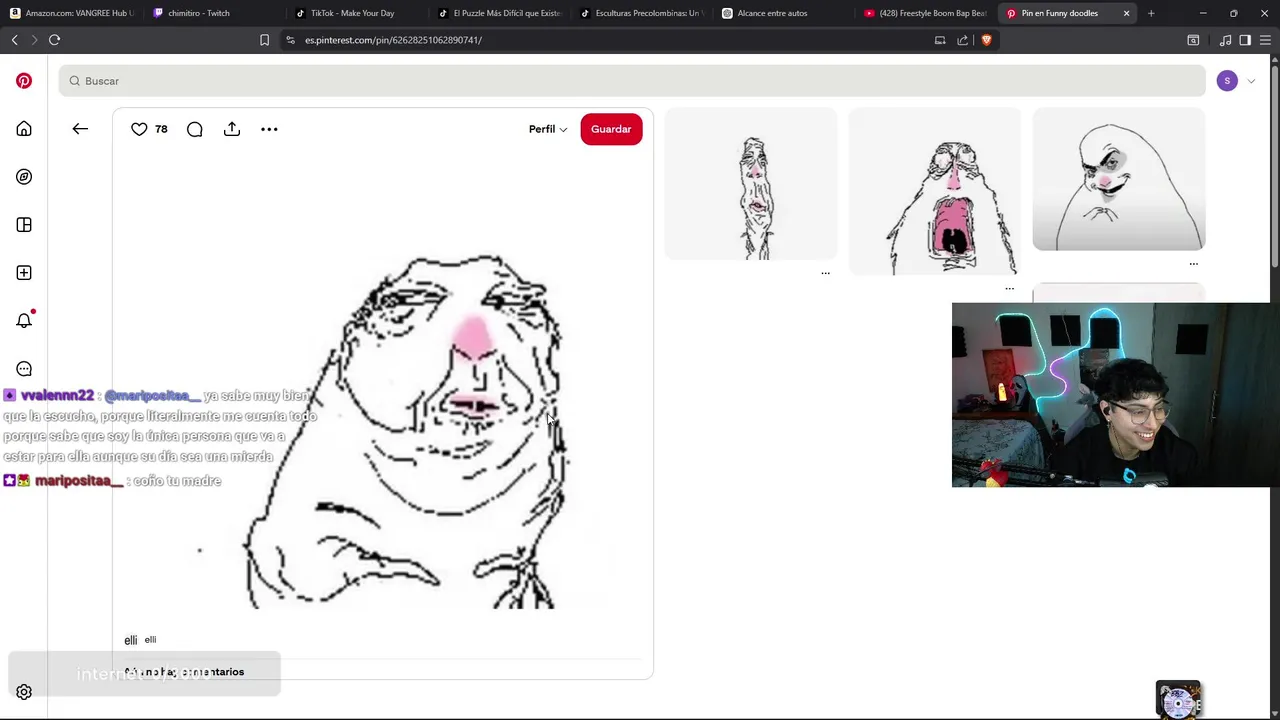
Task: Open options under the screaming doodle
Action: coord(1009,289)
